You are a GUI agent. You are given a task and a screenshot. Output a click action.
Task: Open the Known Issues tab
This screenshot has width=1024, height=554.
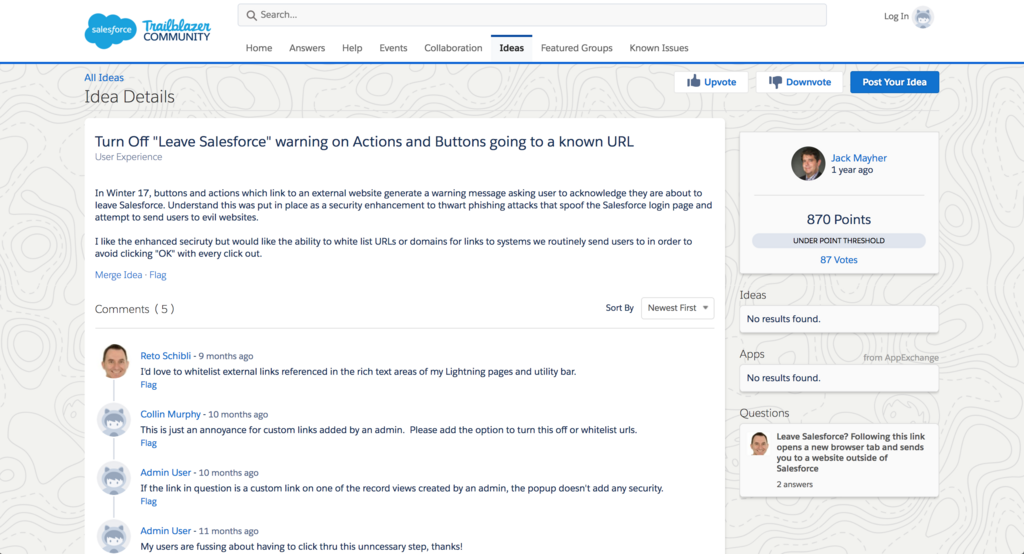point(659,48)
